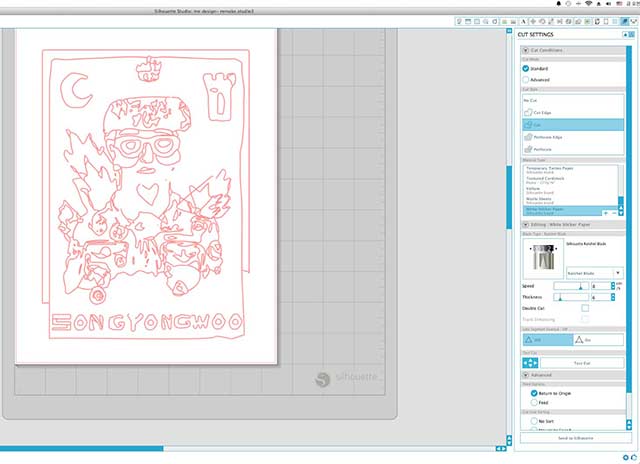Screen dimensions: 640x464
Task: Adjust Thickness value with stepper arrows
Action: coord(613,297)
